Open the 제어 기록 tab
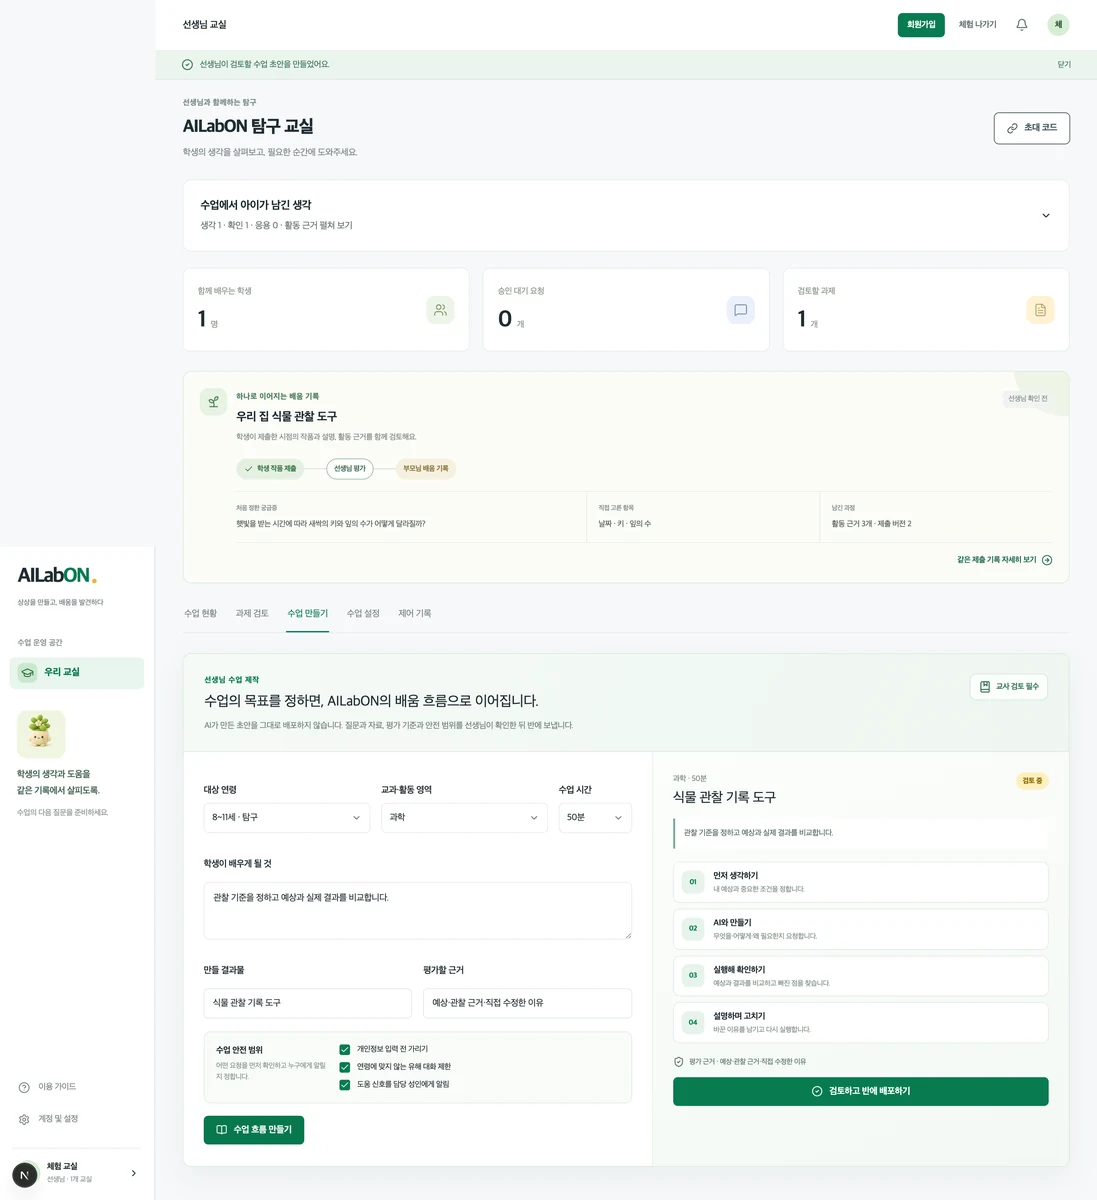1097x1200 pixels. point(415,614)
